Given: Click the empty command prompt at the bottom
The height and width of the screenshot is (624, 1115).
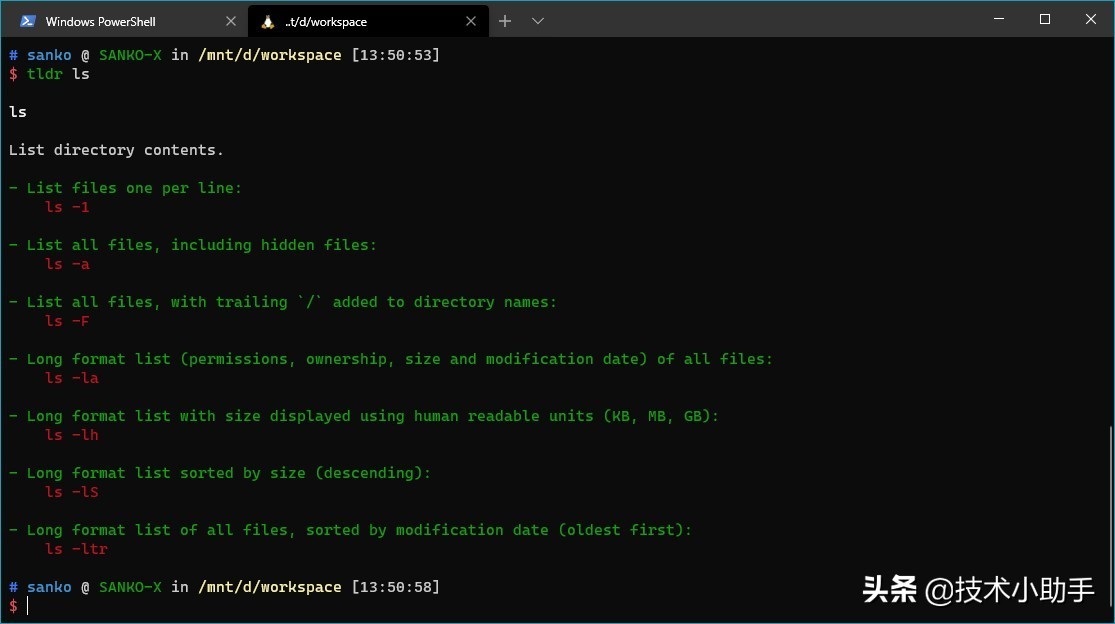Looking at the screenshot, I should 28,606.
